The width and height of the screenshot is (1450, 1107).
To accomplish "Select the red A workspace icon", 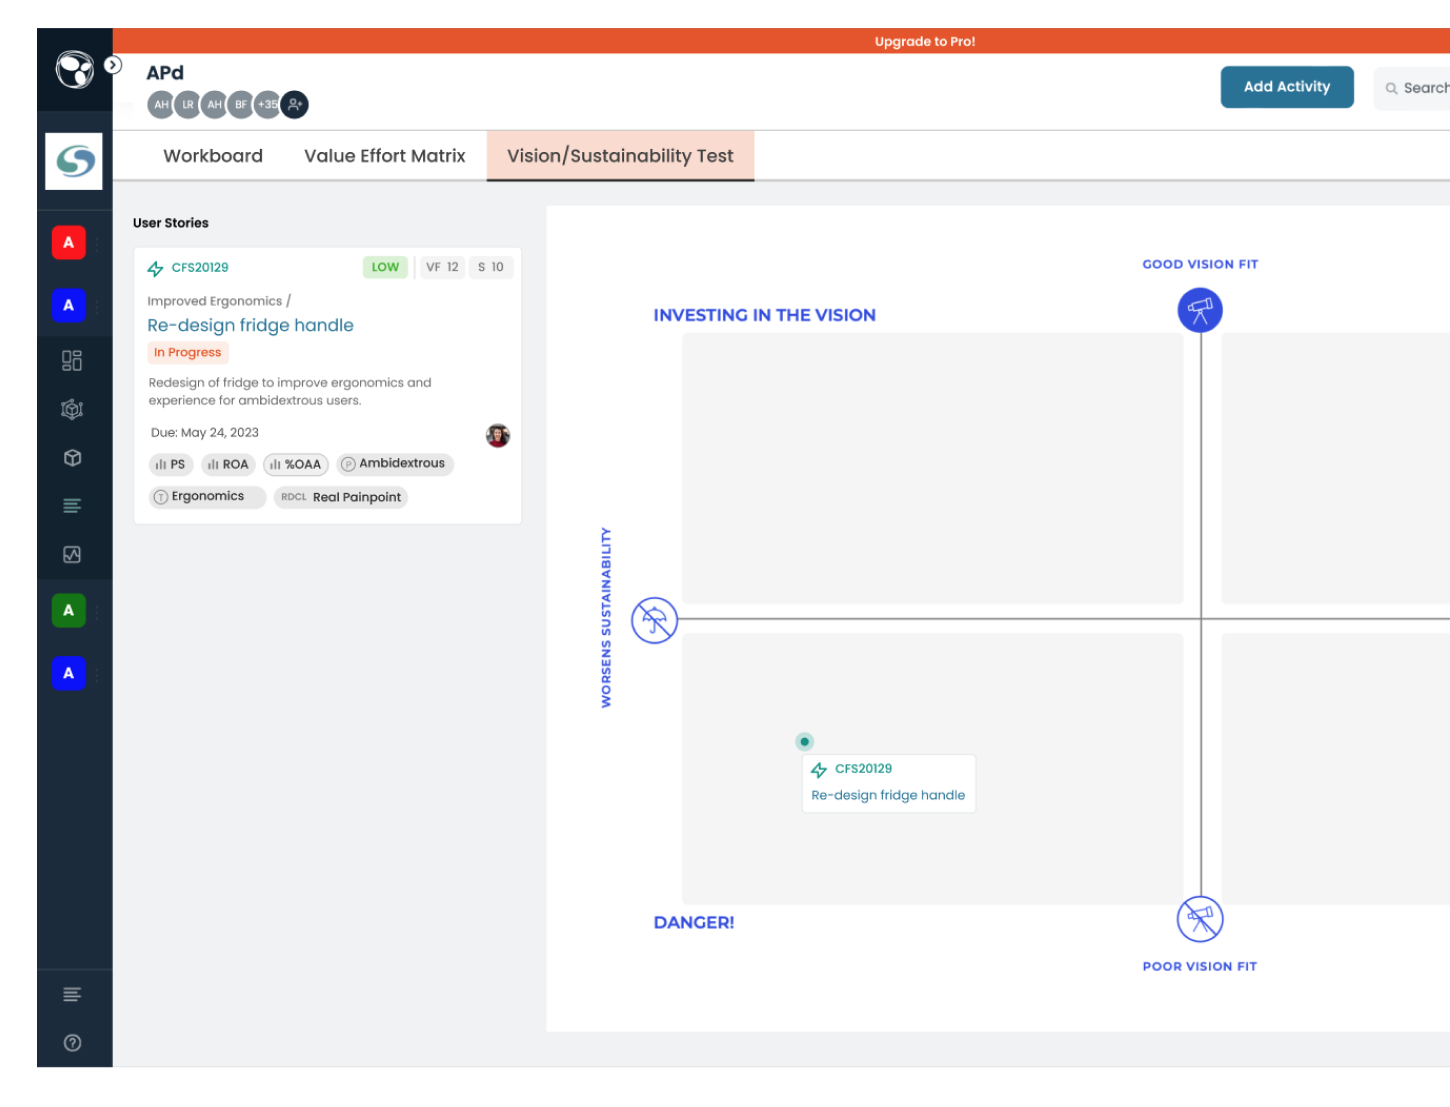I will pyautogui.click(x=69, y=242).
